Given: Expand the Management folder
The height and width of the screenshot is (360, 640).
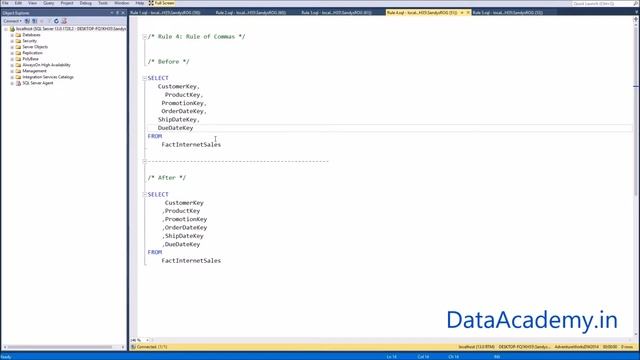Looking at the screenshot, I should pos(12,71).
